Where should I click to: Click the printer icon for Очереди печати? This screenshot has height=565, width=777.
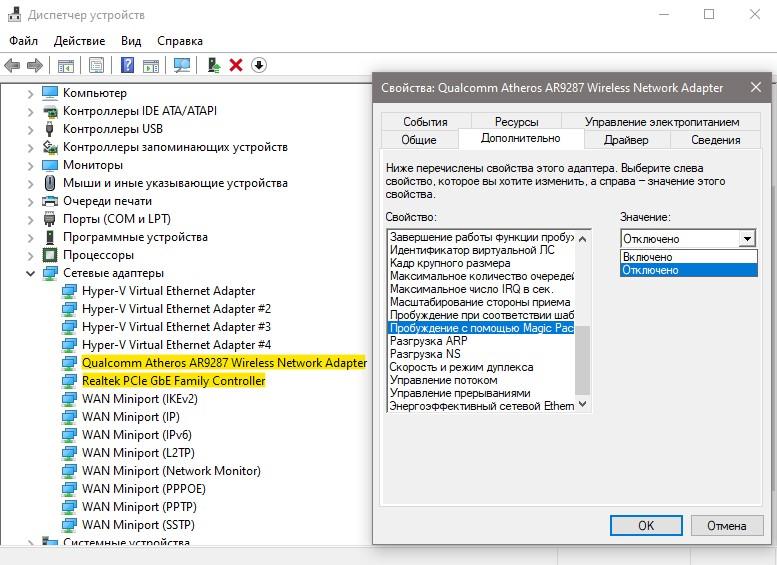tap(50, 201)
